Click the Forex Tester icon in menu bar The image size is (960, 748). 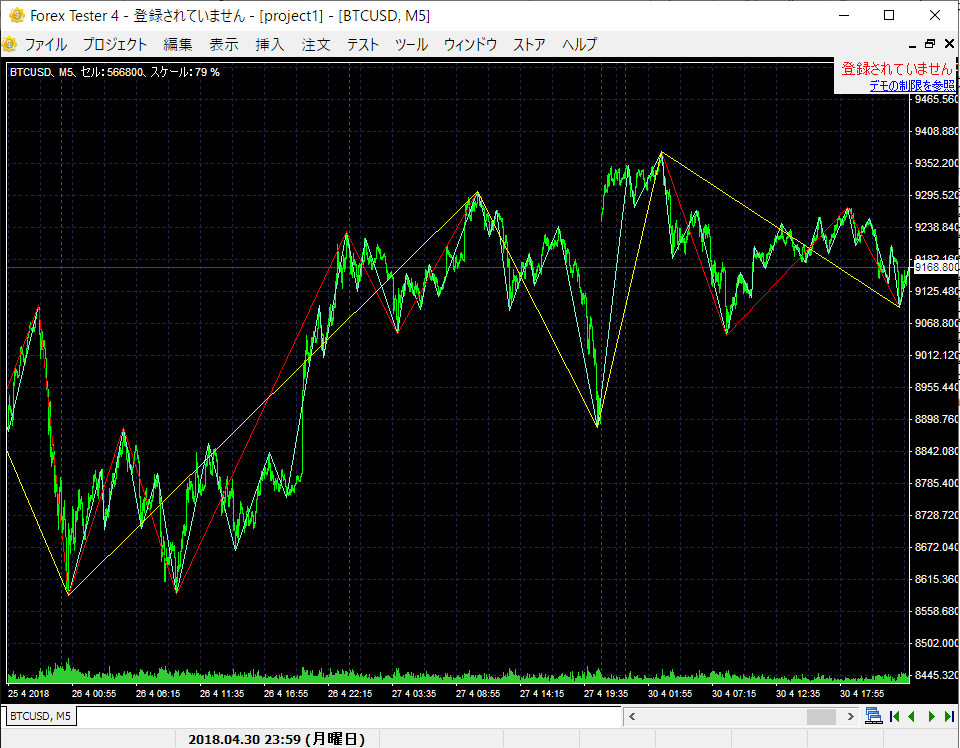(x=10, y=44)
